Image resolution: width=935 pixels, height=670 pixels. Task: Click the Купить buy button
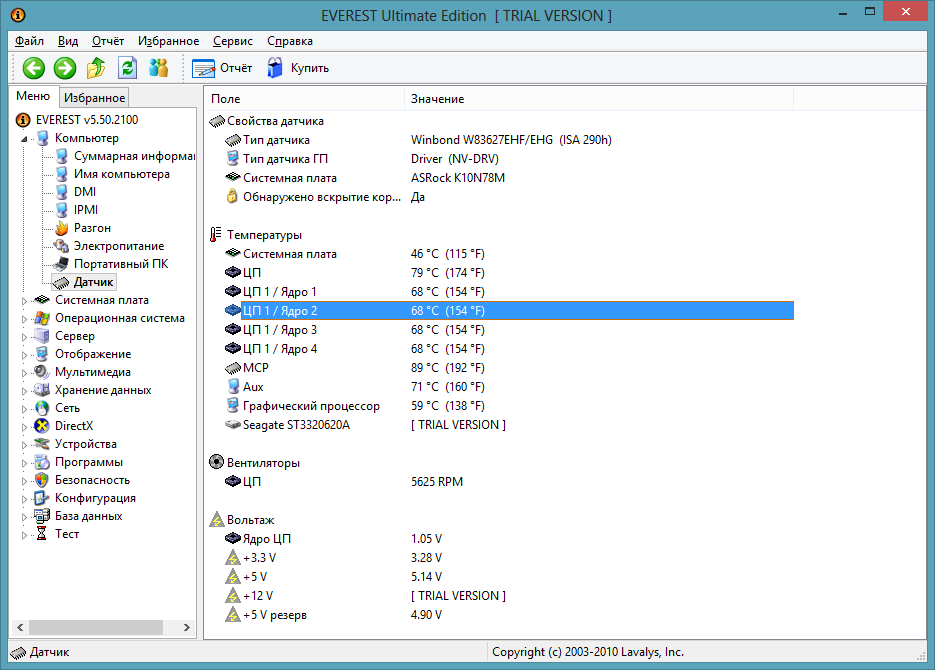click(298, 68)
